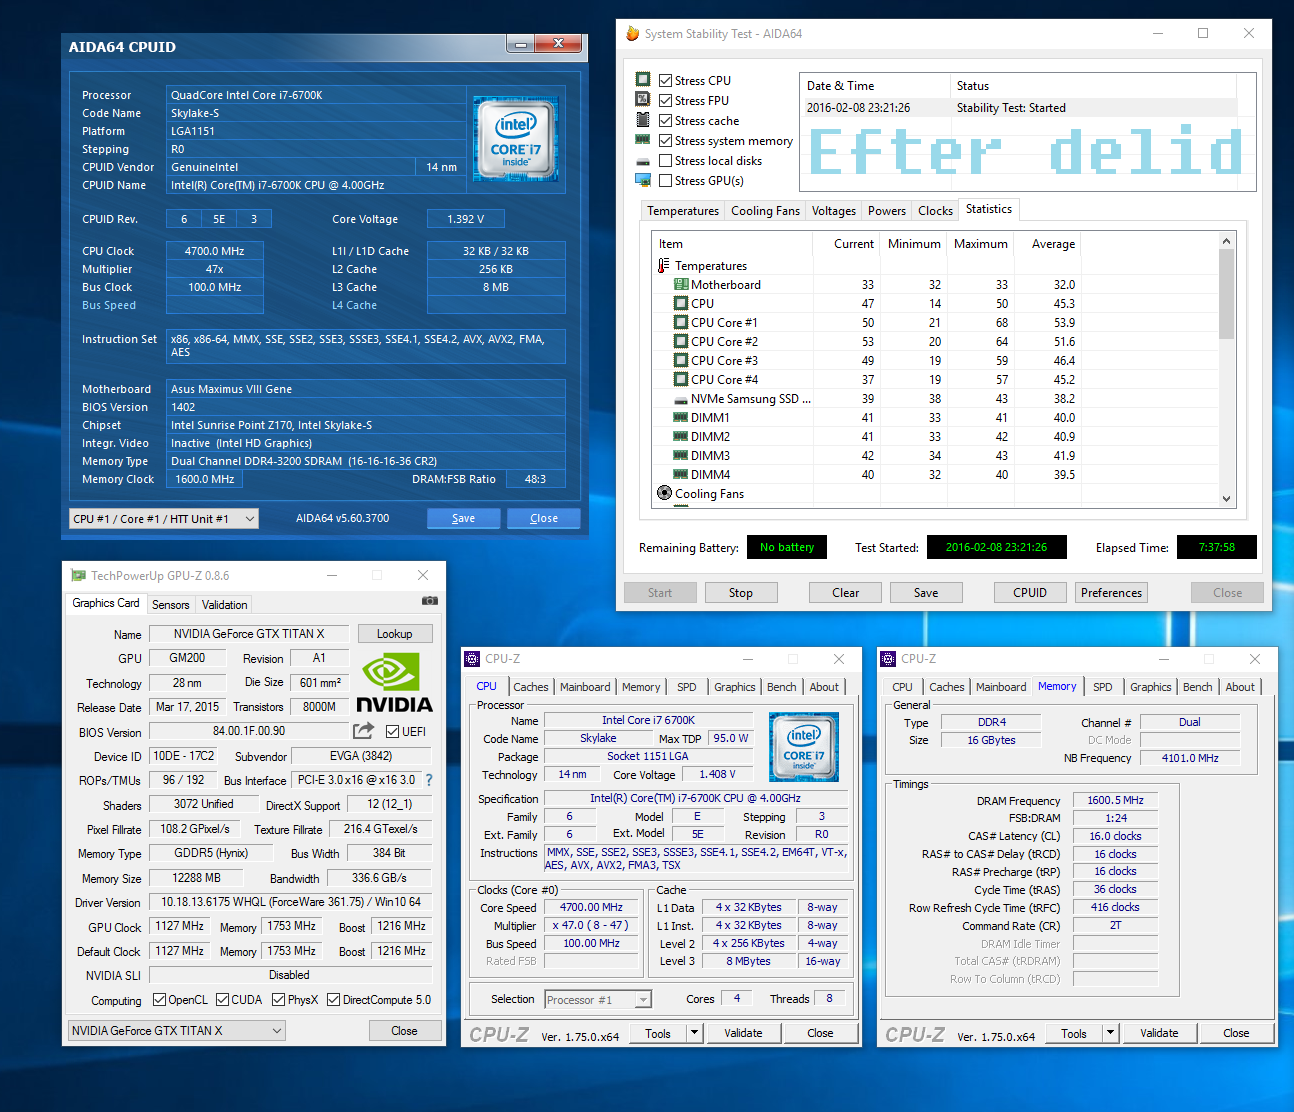Image resolution: width=1294 pixels, height=1112 pixels.
Task: Click the Core Speed 4700.00 MHz field
Action: (x=591, y=907)
